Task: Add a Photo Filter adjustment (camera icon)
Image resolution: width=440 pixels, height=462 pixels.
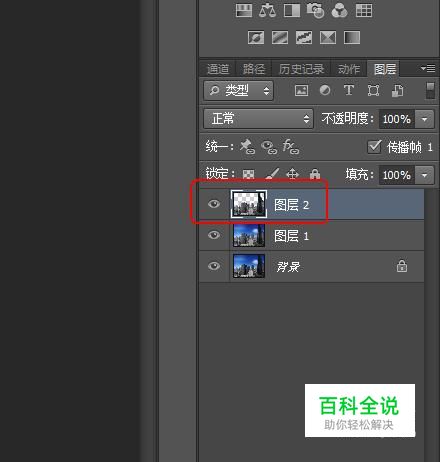Action: 315,10
